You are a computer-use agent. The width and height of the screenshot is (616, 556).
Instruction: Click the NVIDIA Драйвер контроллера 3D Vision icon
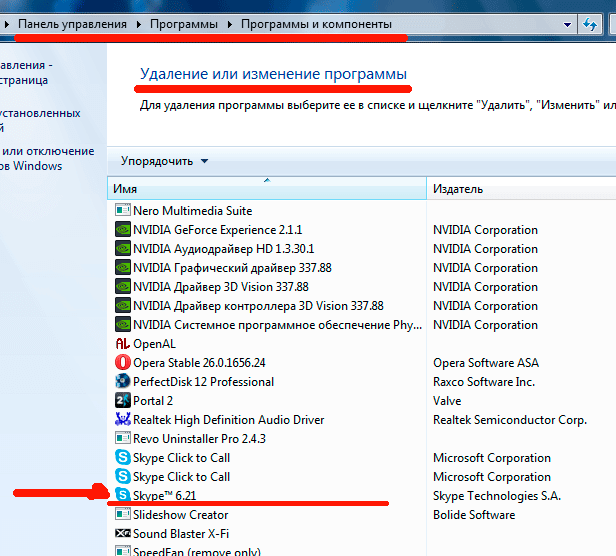point(123,305)
